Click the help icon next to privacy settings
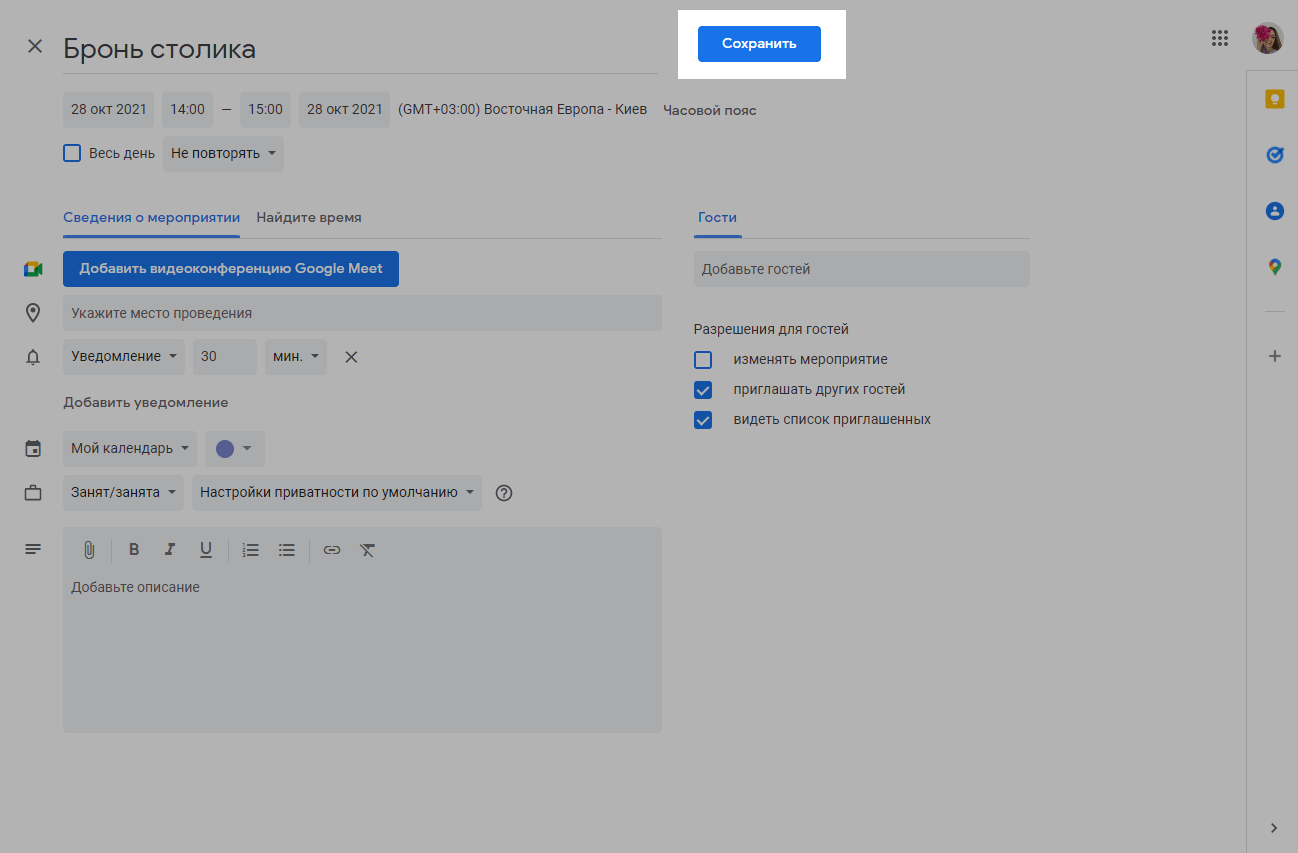 504,493
